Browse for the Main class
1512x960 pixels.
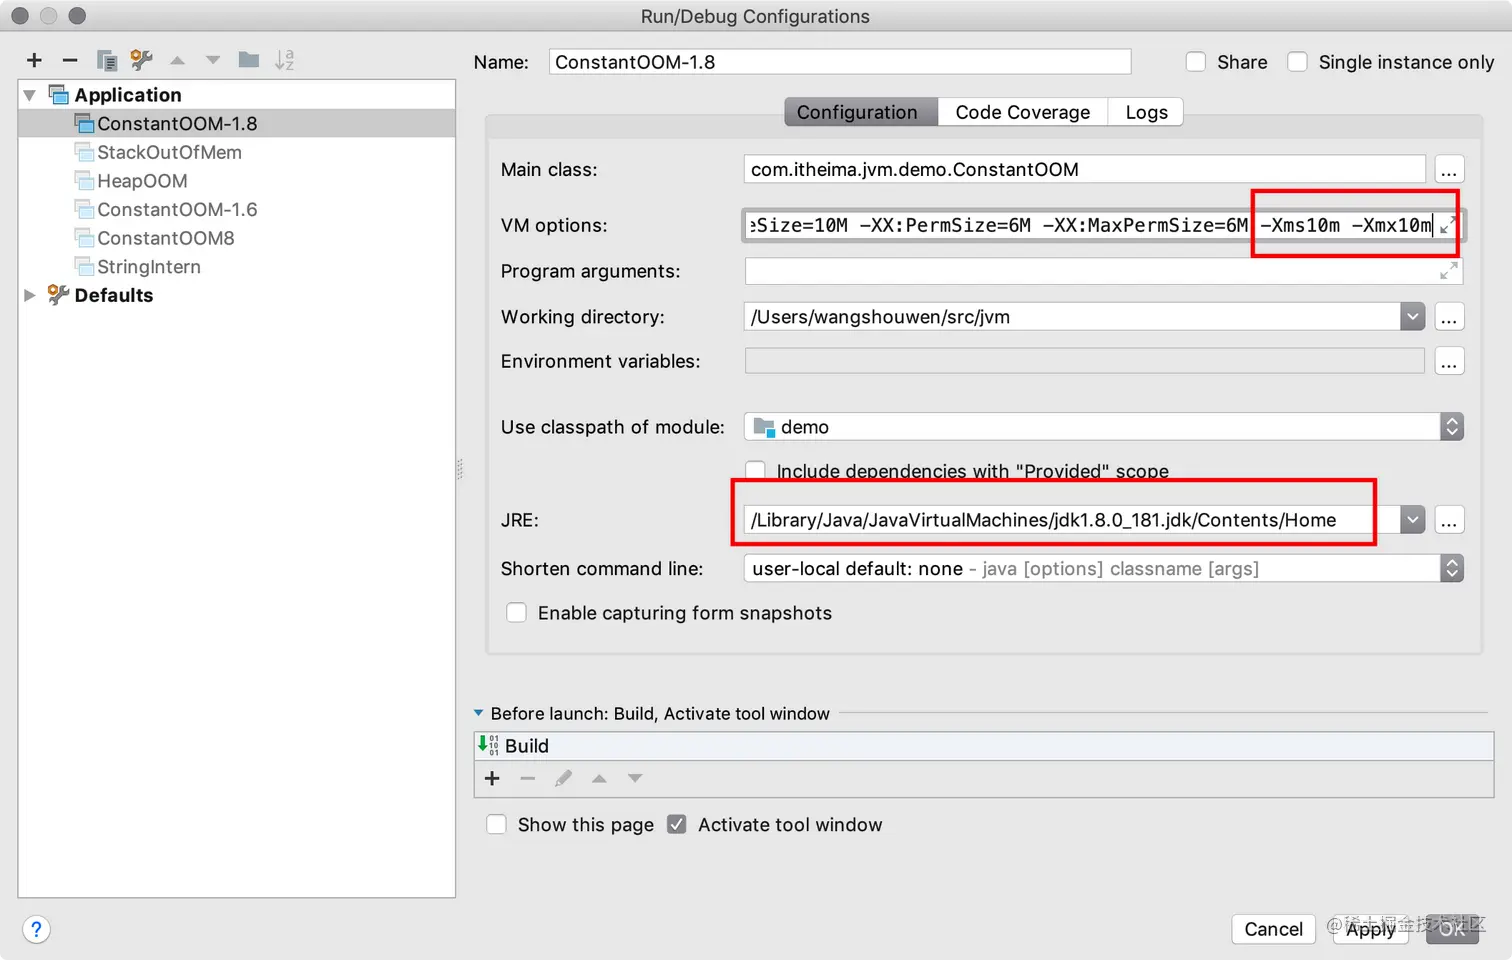[1449, 170]
